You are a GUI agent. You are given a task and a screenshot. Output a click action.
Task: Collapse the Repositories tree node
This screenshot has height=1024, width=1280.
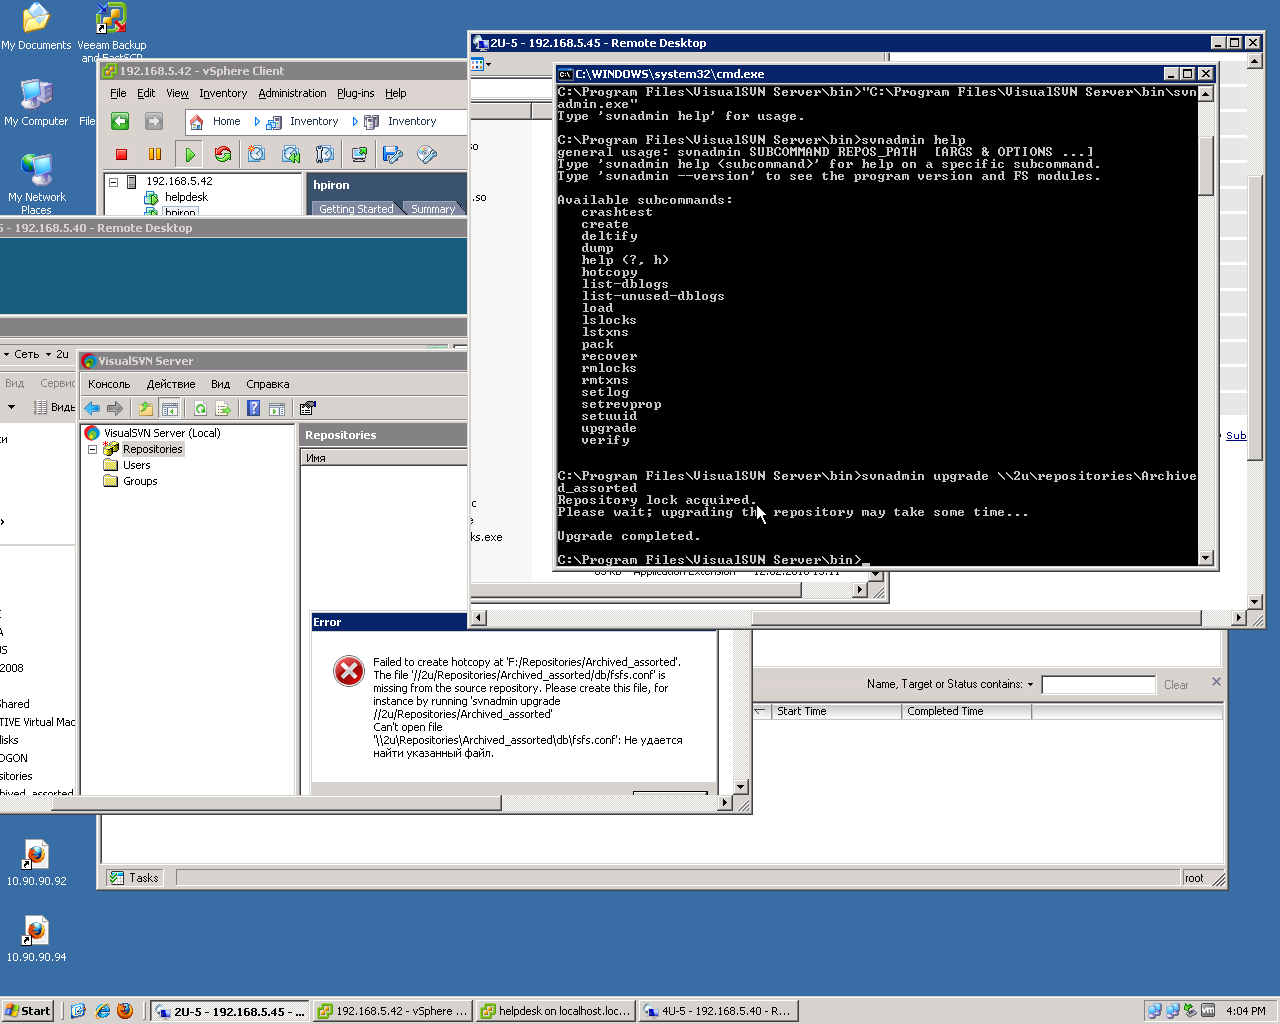(x=93, y=450)
